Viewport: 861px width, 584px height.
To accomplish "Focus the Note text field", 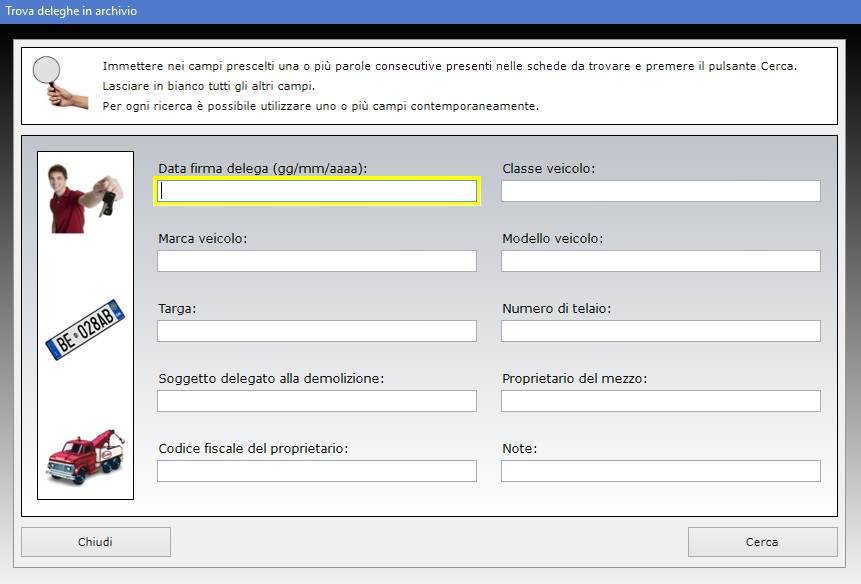I will [x=661, y=471].
